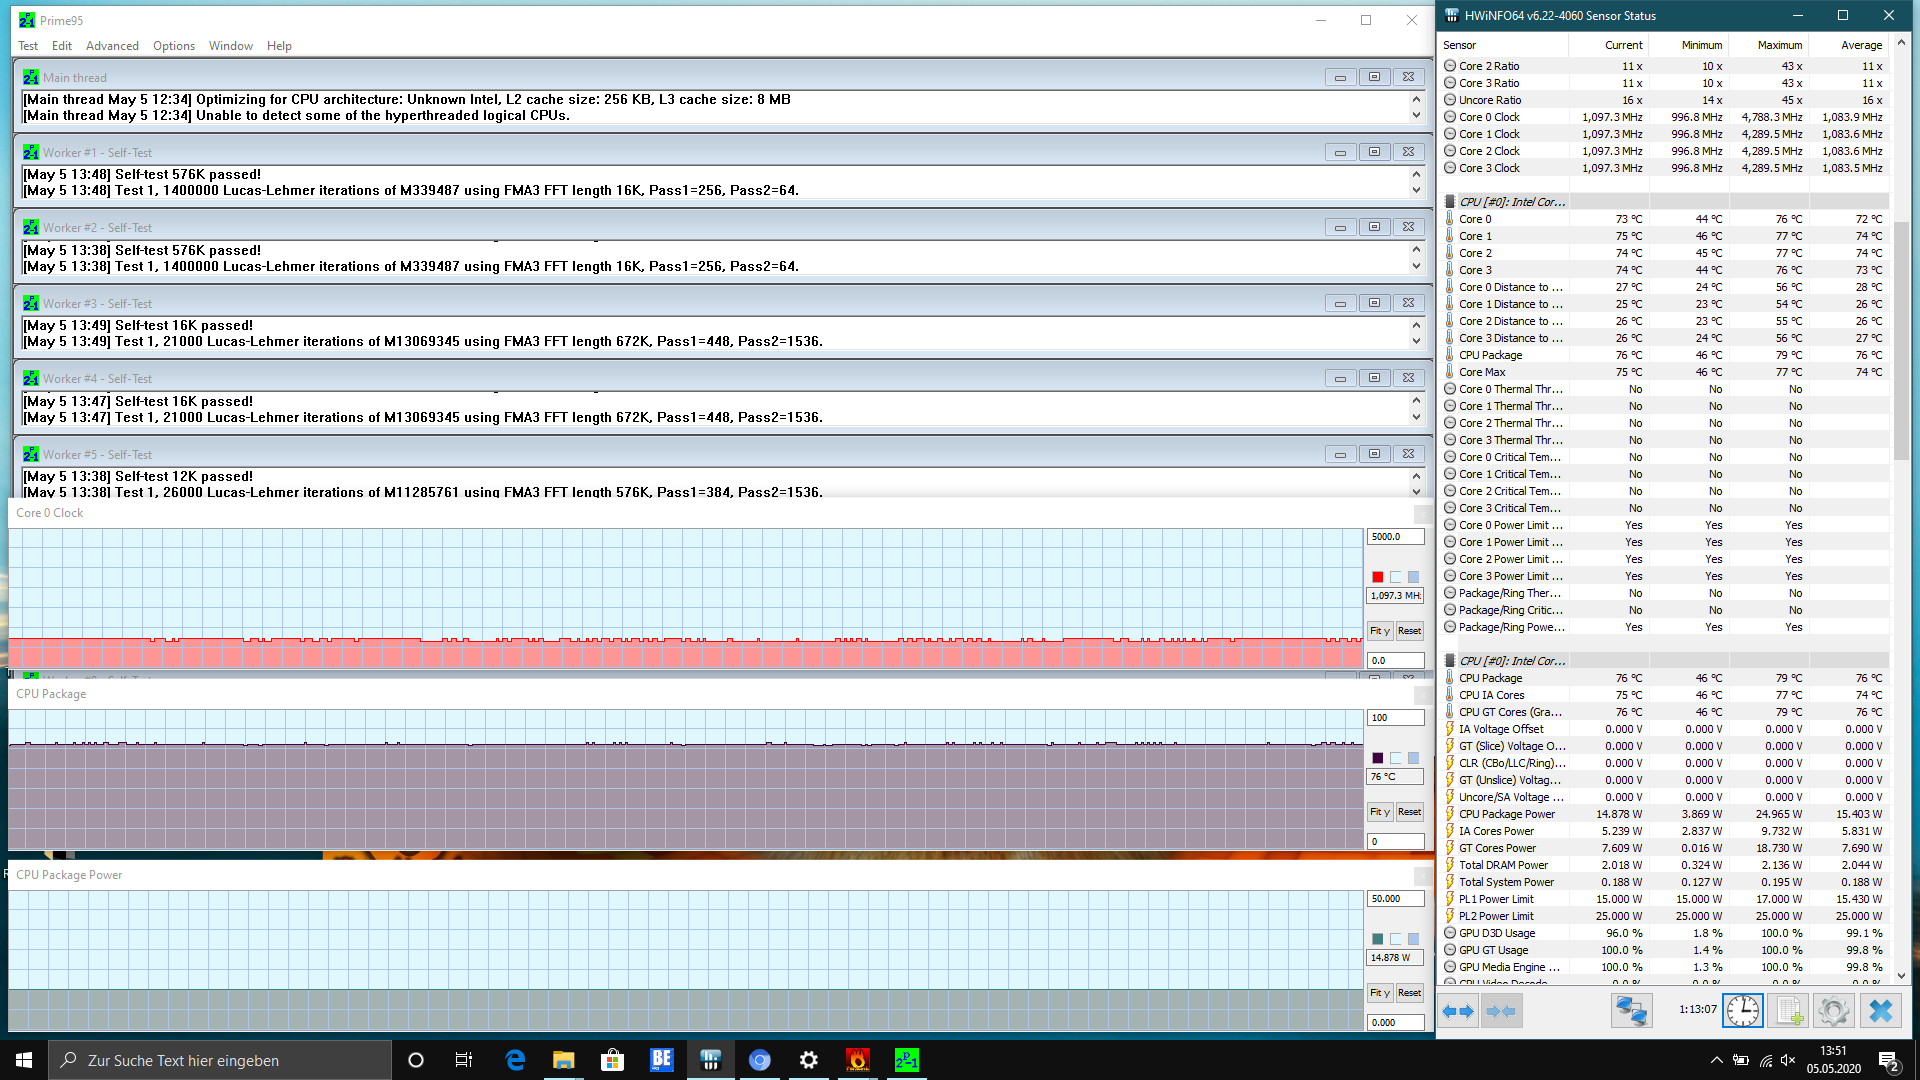Image resolution: width=1920 pixels, height=1080 pixels.
Task: Pick the red color swatch of Core 0 Clock graph
Action: point(1378,577)
